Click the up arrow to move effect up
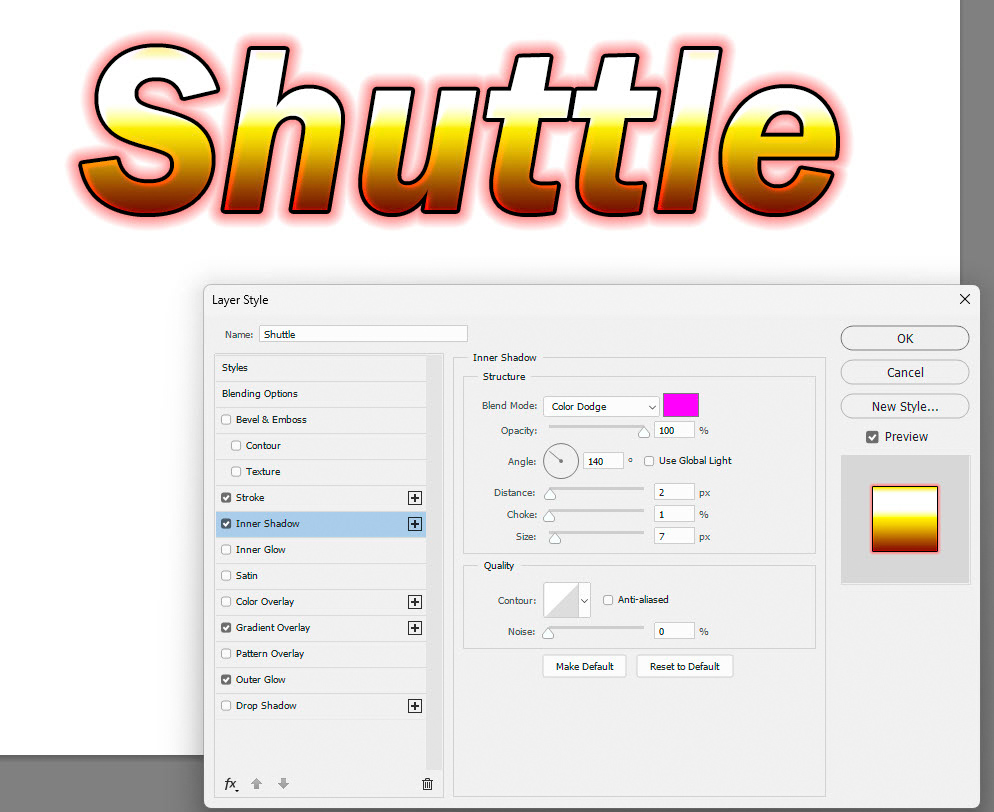 (x=257, y=784)
